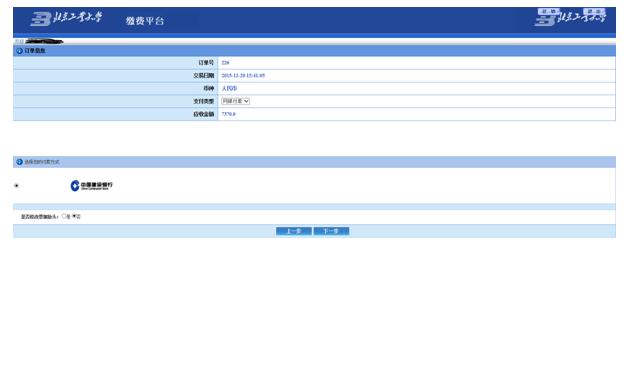Viewport: 634px width, 366px height.
Task: Click the 人民币 currency value
Action: [x=229, y=88]
